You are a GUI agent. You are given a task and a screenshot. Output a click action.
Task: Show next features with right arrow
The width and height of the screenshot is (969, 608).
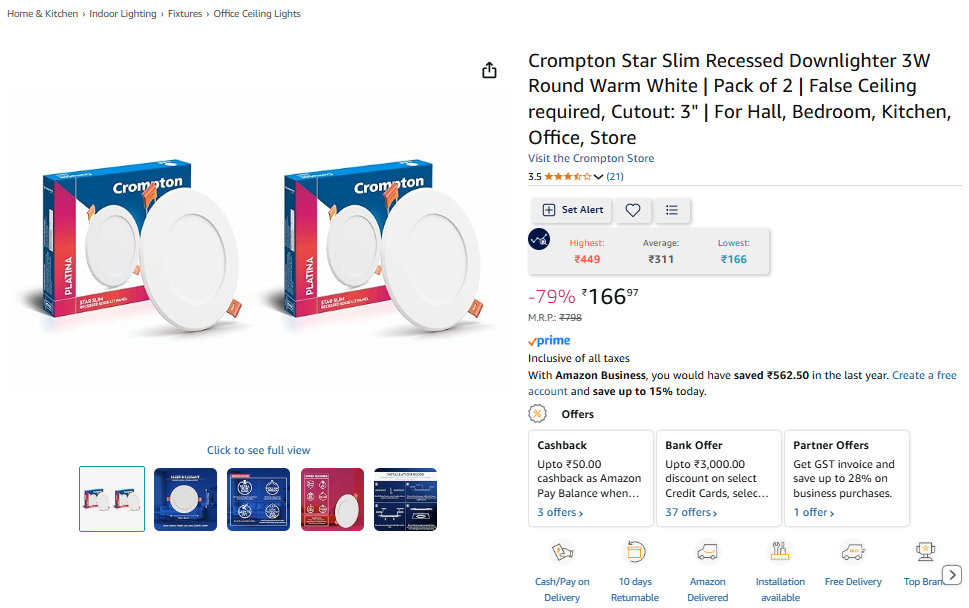click(x=952, y=575)
